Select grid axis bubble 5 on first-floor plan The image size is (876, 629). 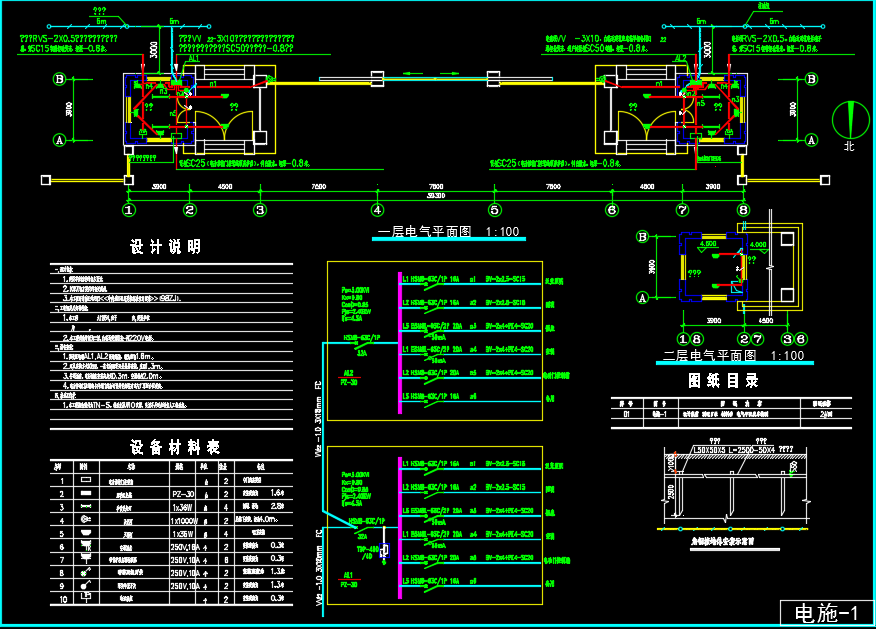tap(494, 210)
